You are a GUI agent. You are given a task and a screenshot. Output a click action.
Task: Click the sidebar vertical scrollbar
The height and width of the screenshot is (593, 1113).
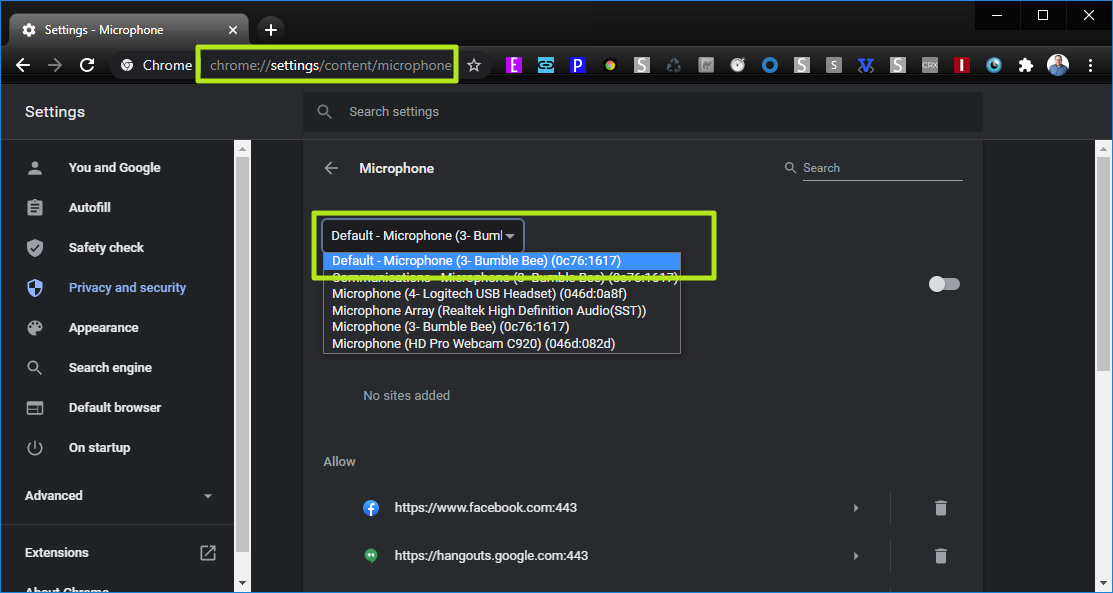coord(242,355)
